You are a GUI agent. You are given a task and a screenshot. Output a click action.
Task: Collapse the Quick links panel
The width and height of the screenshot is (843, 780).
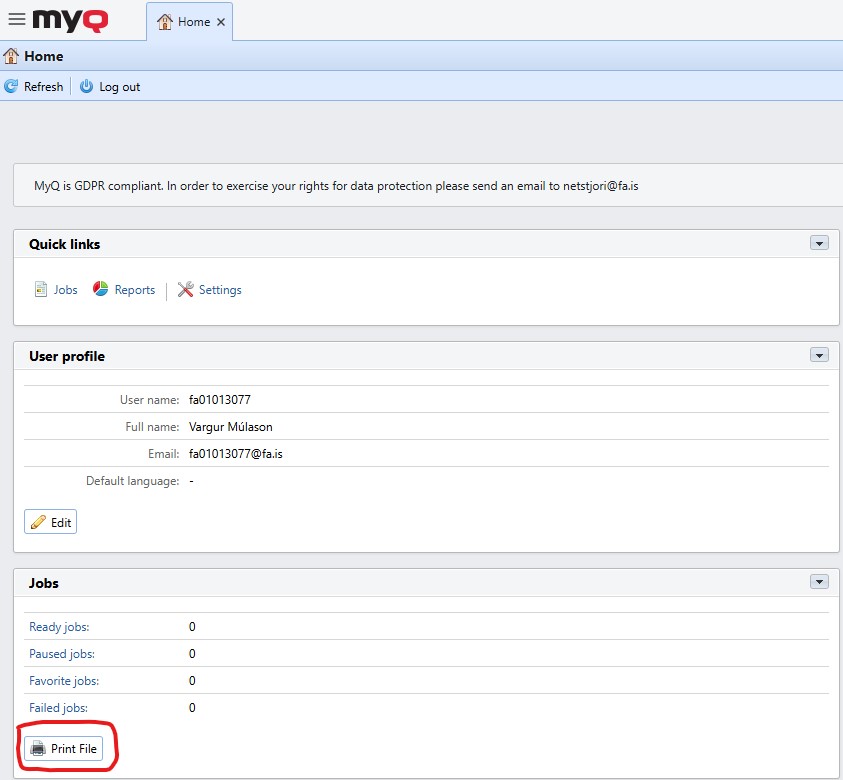click(819, 243)
